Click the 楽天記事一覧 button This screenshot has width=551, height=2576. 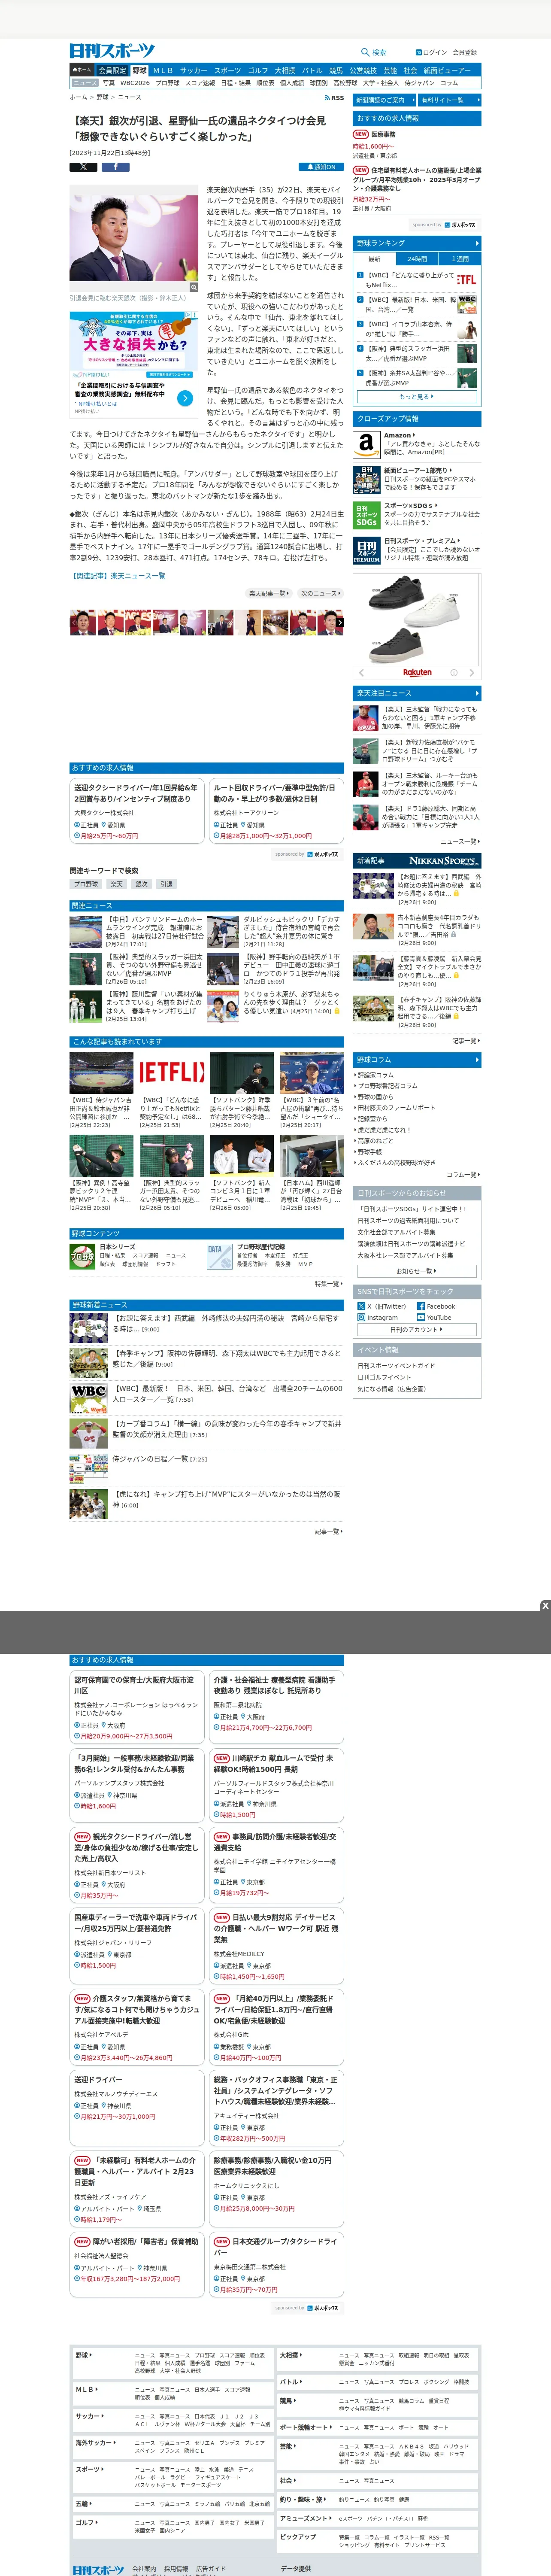tap(270, 594)
